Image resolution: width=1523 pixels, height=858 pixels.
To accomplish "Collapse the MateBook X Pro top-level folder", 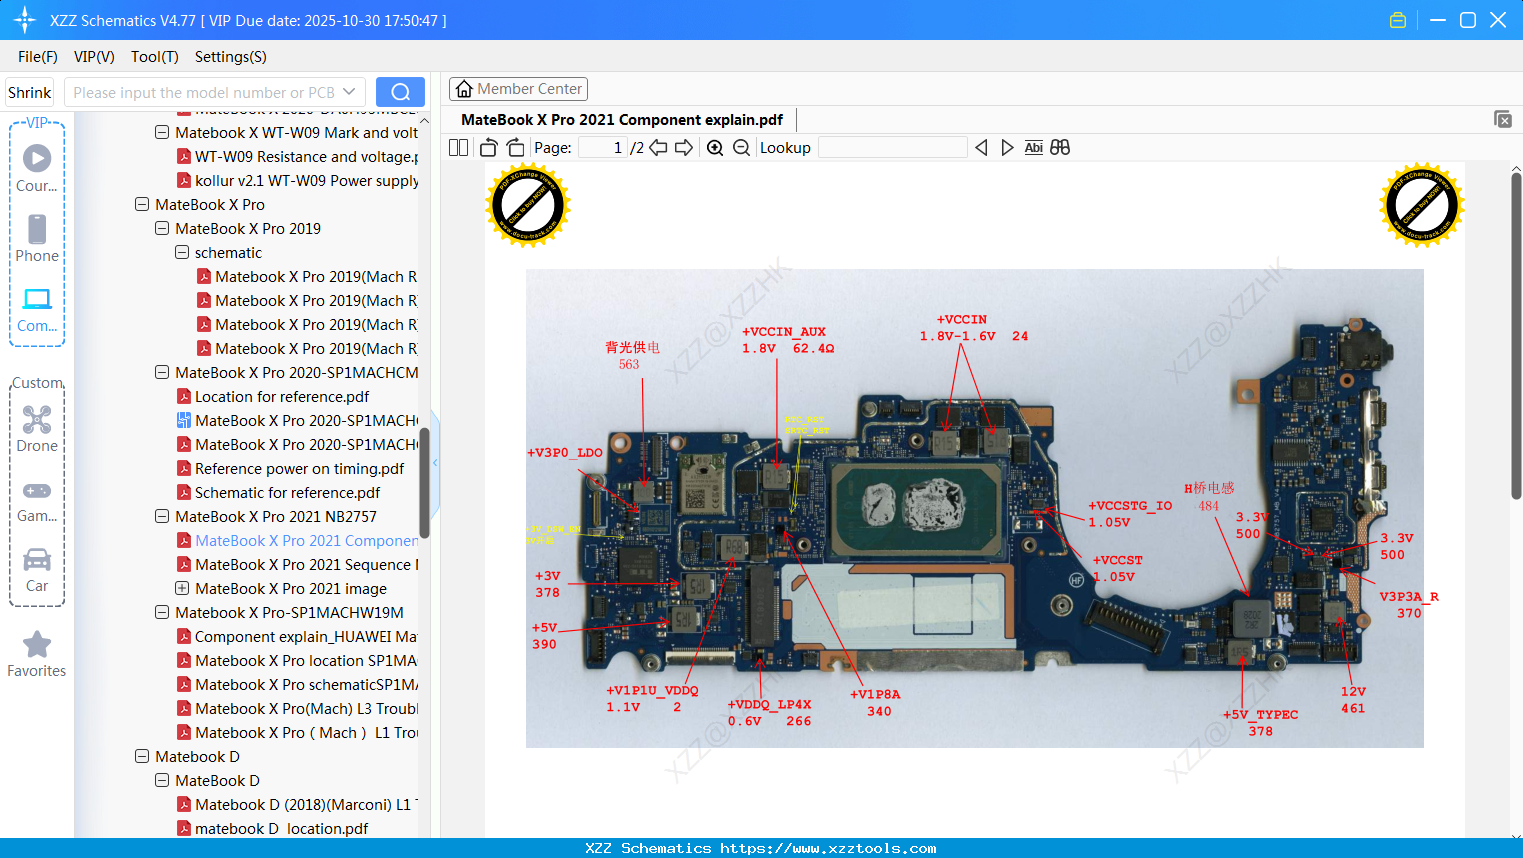I will pos(142,204).
